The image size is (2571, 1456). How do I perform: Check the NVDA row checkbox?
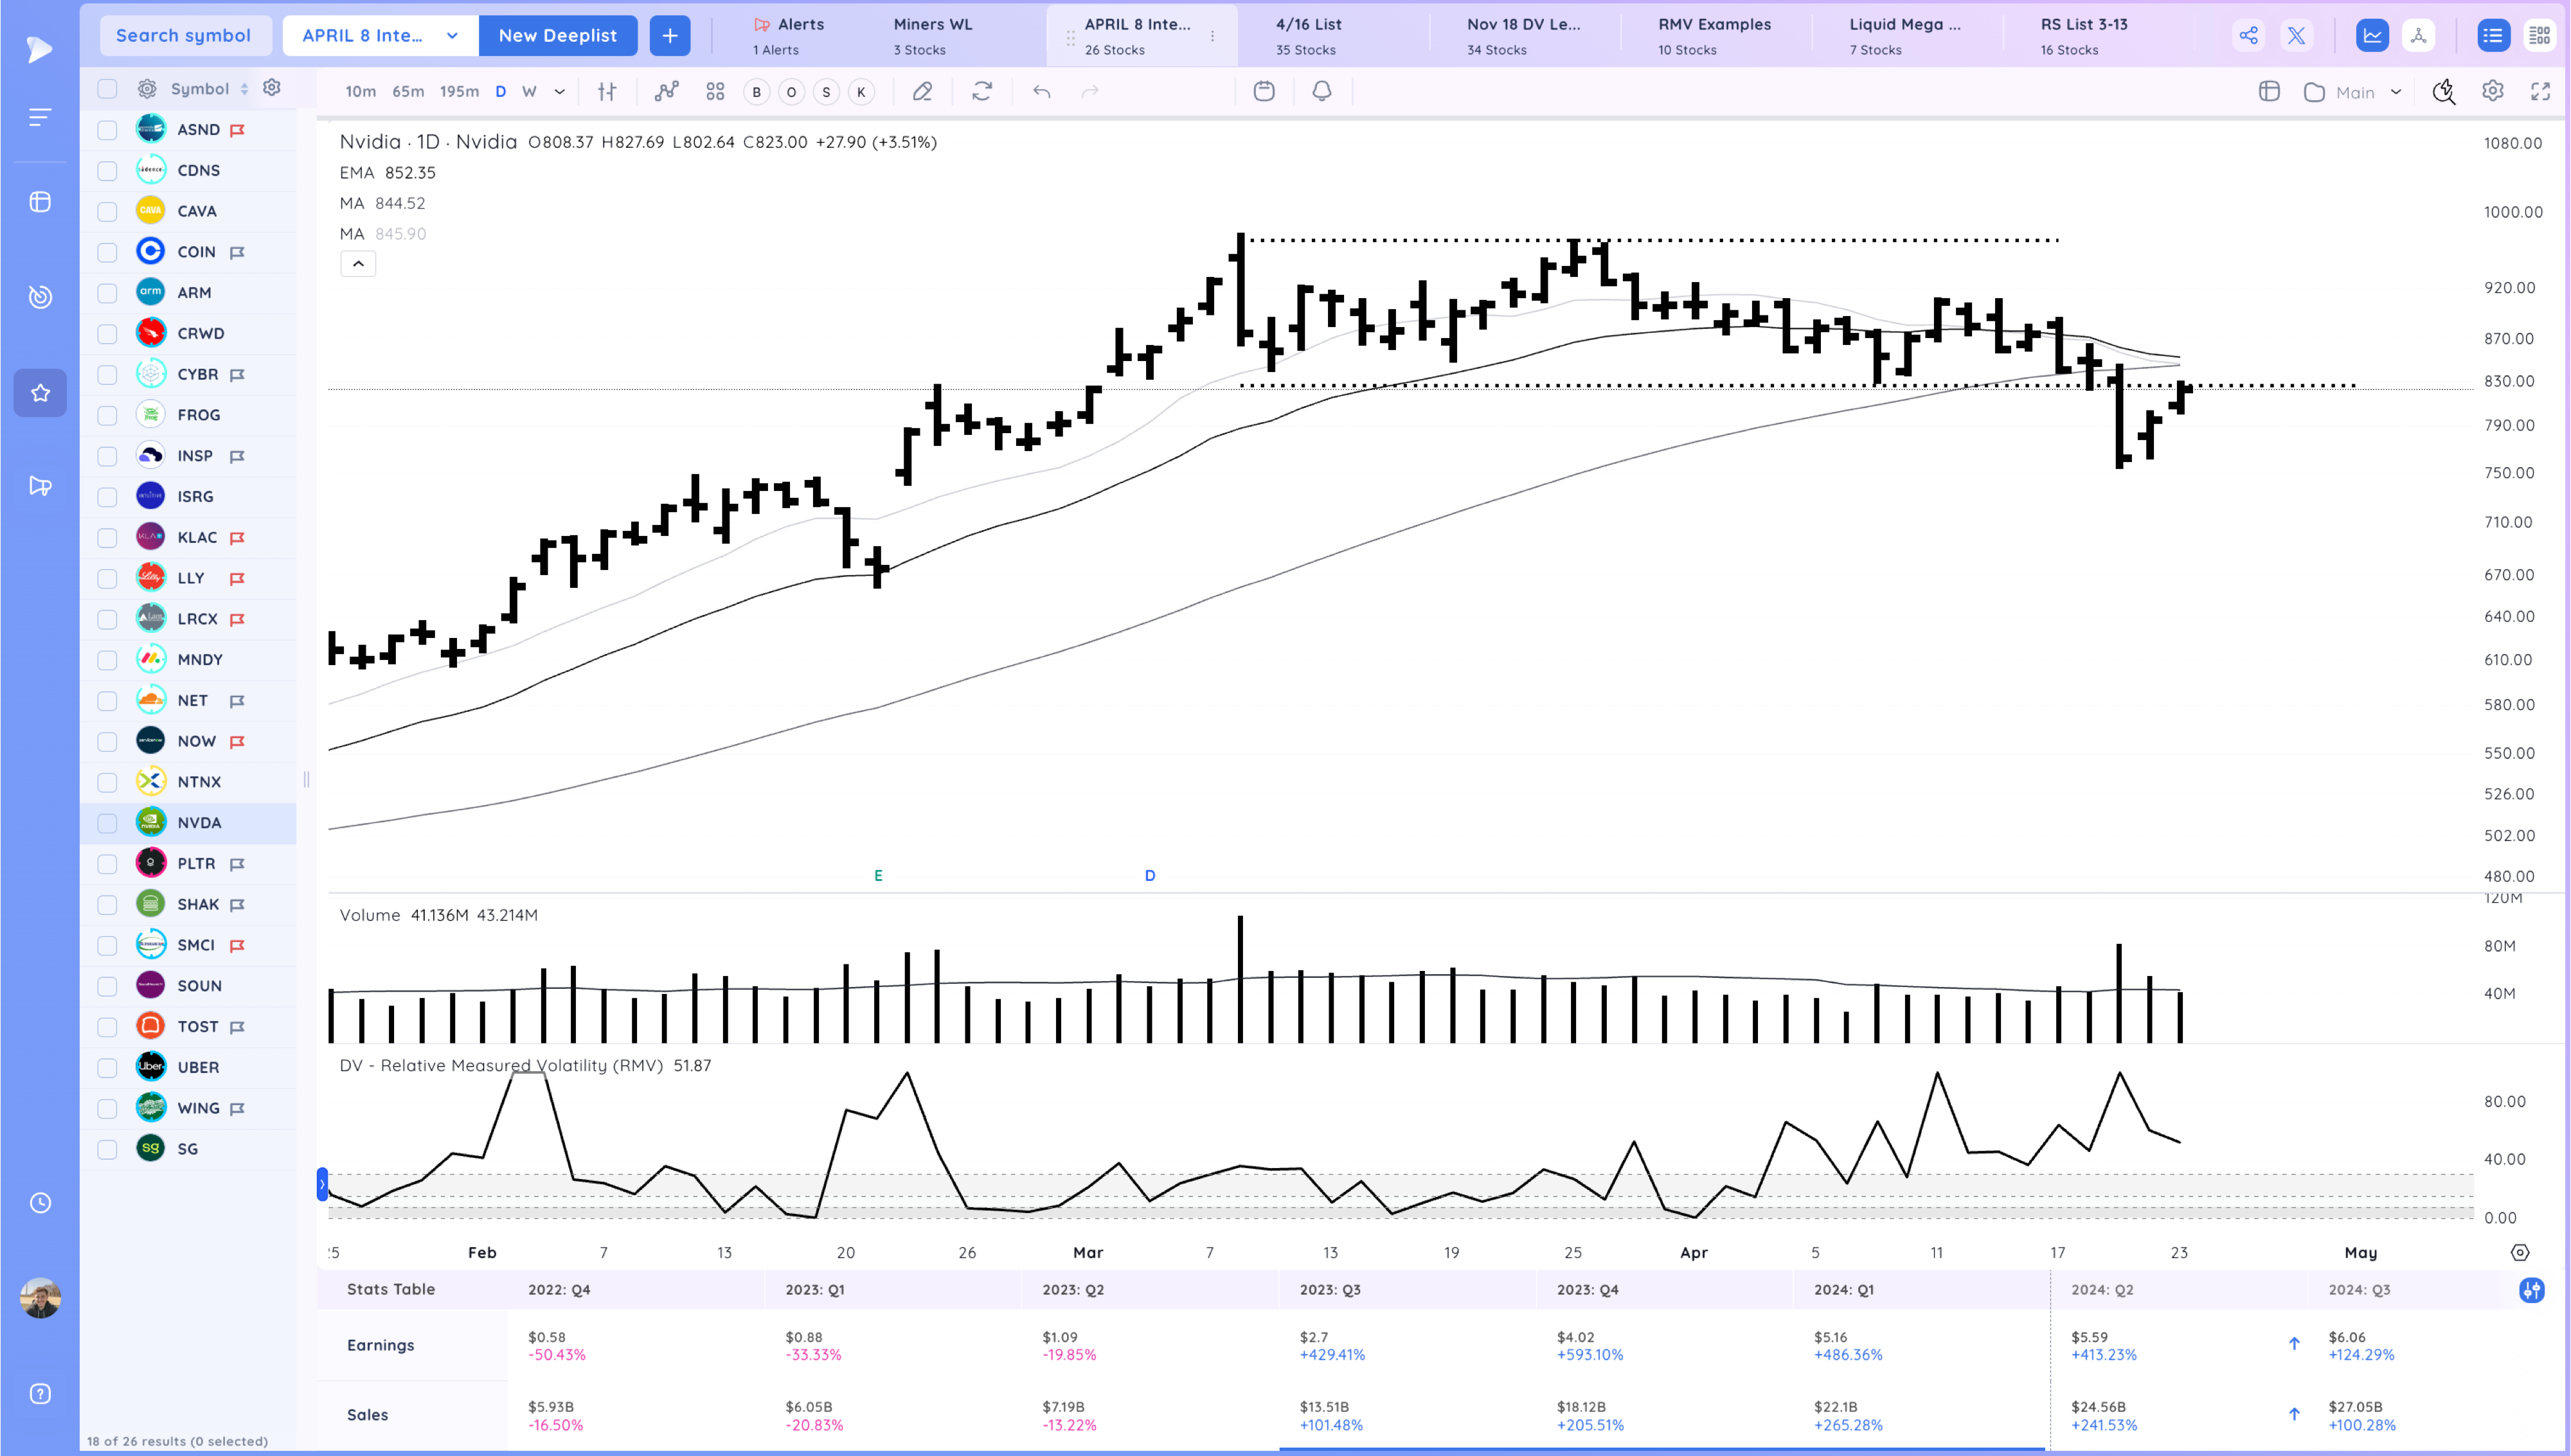107,823
